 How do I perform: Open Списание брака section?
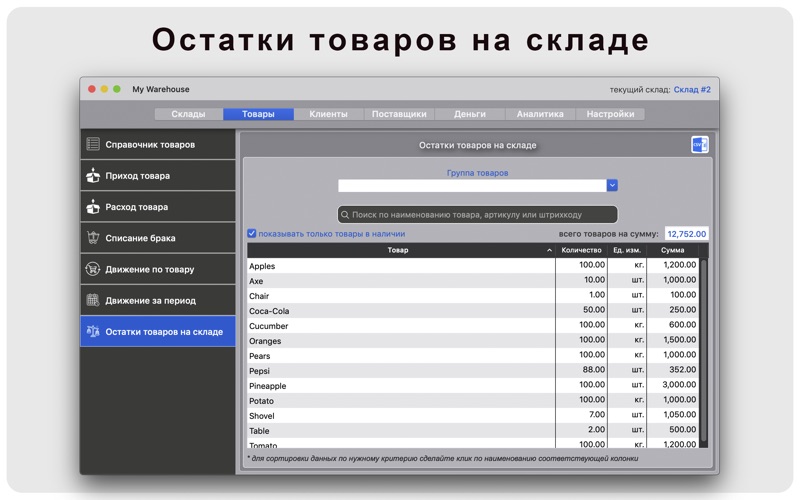[x=158, y=238]
